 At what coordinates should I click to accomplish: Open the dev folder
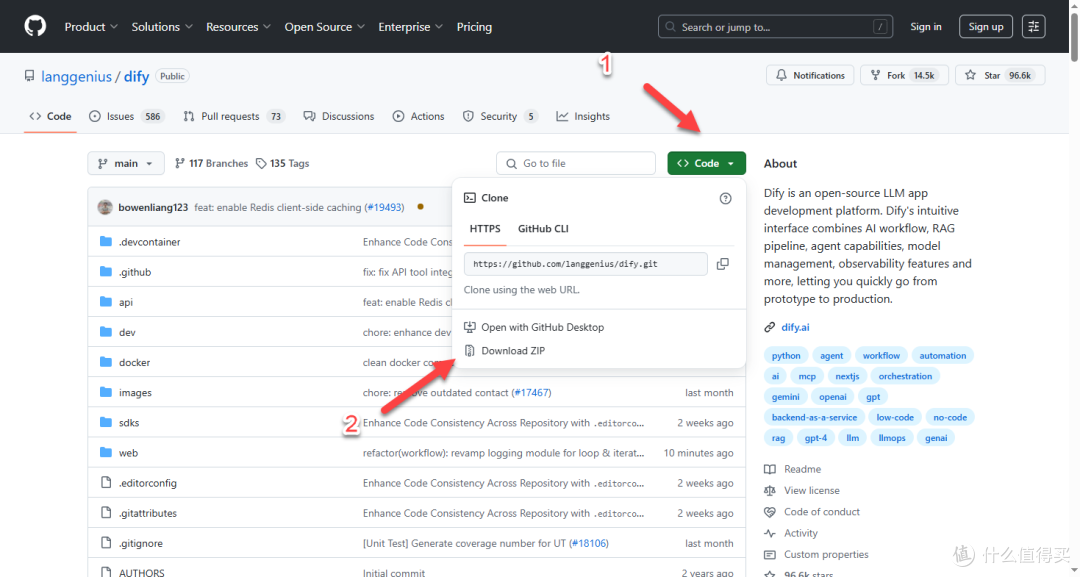pos(127,332)
